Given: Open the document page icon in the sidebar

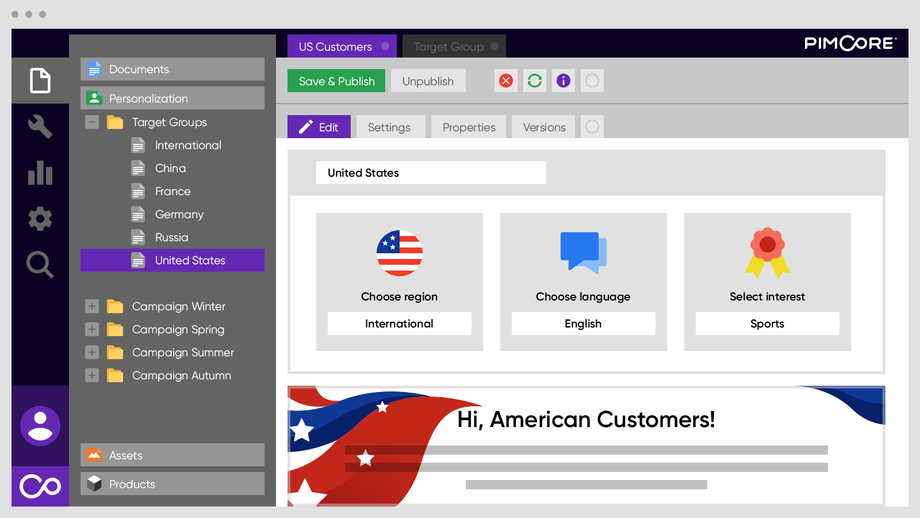Looking at the screenshot, I should pyautogui.click(x=40, y=80).
